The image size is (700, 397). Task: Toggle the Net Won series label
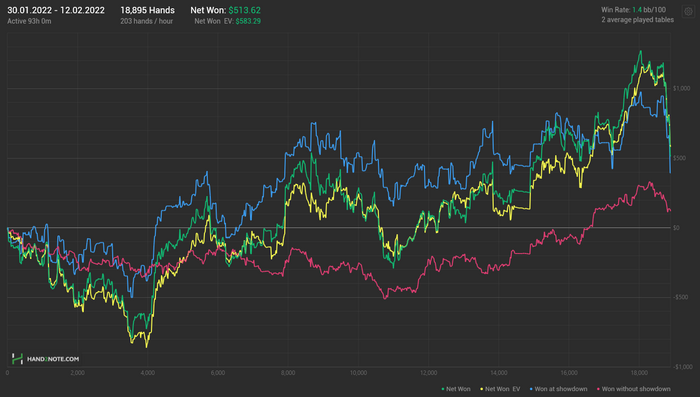click(x=458, y=389)
